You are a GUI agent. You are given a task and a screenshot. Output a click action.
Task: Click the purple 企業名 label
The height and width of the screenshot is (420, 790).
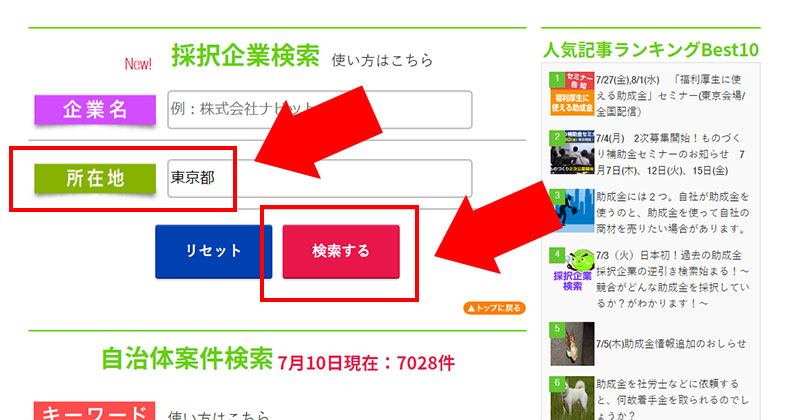(x=96, y=109)
